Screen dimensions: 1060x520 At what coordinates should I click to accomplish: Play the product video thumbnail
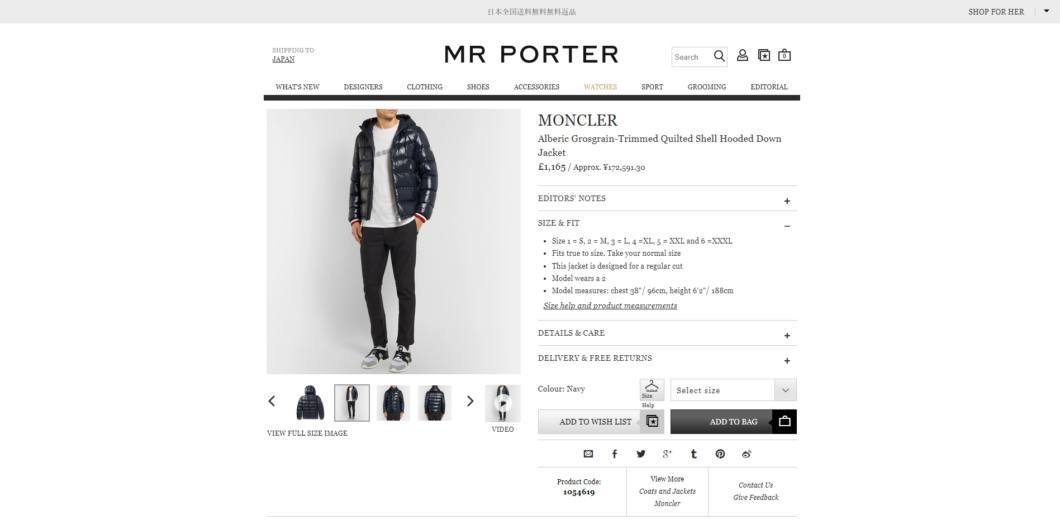(502, 403)
